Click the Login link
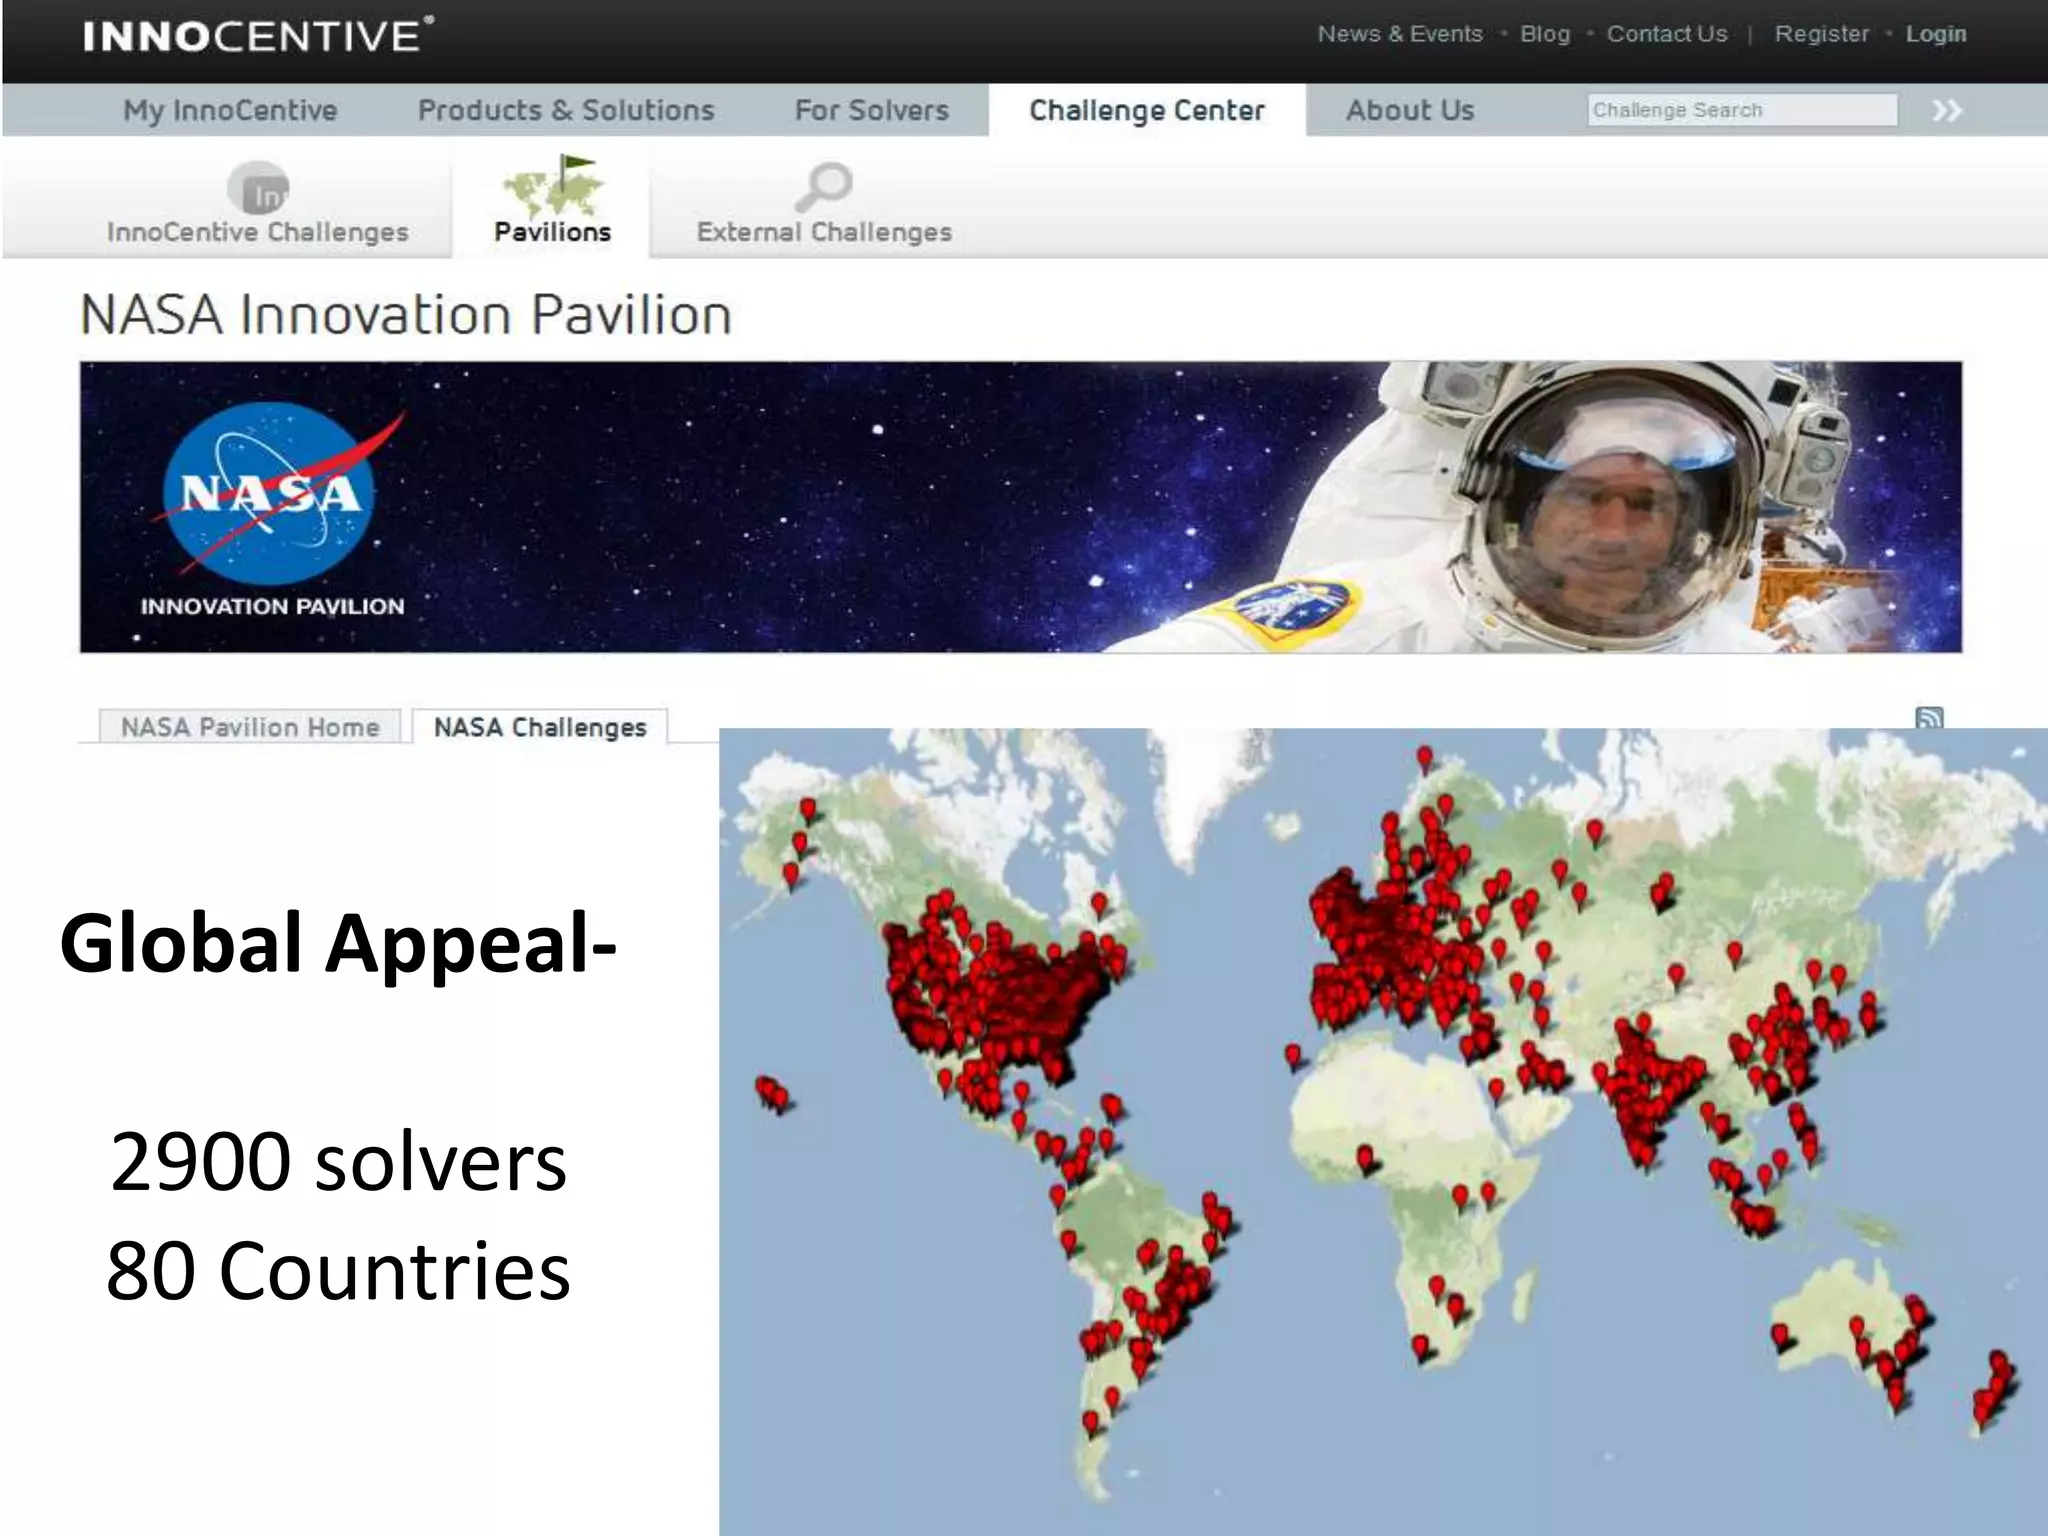Viewport: 2048px width, 1536px height. (1936, 34)
